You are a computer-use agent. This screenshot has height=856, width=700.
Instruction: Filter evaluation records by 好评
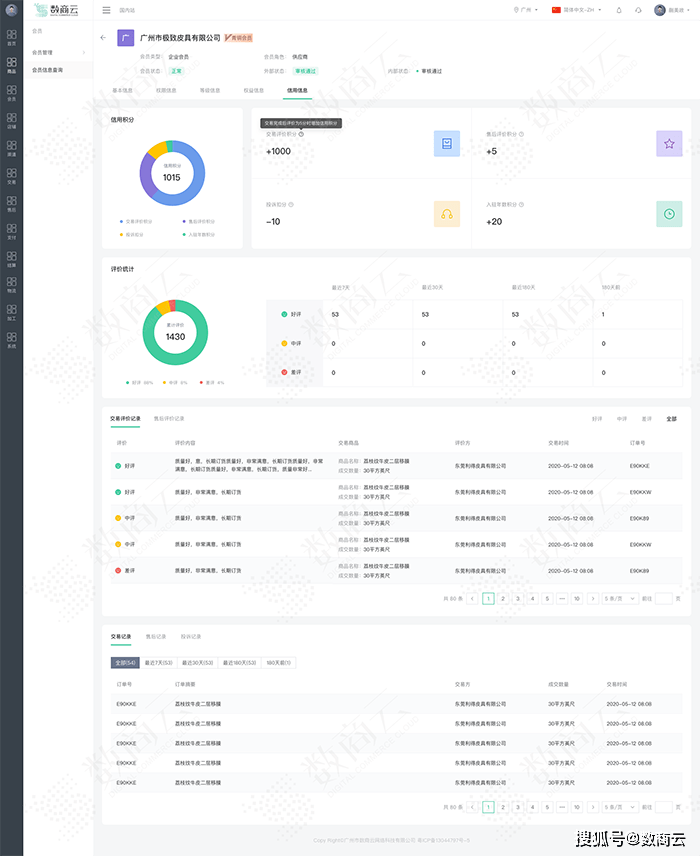(x=597, y=419)
